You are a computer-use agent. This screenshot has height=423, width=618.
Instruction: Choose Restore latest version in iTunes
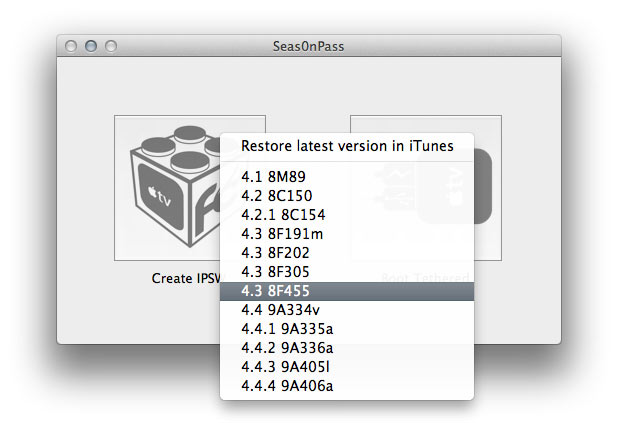point(347,146)
